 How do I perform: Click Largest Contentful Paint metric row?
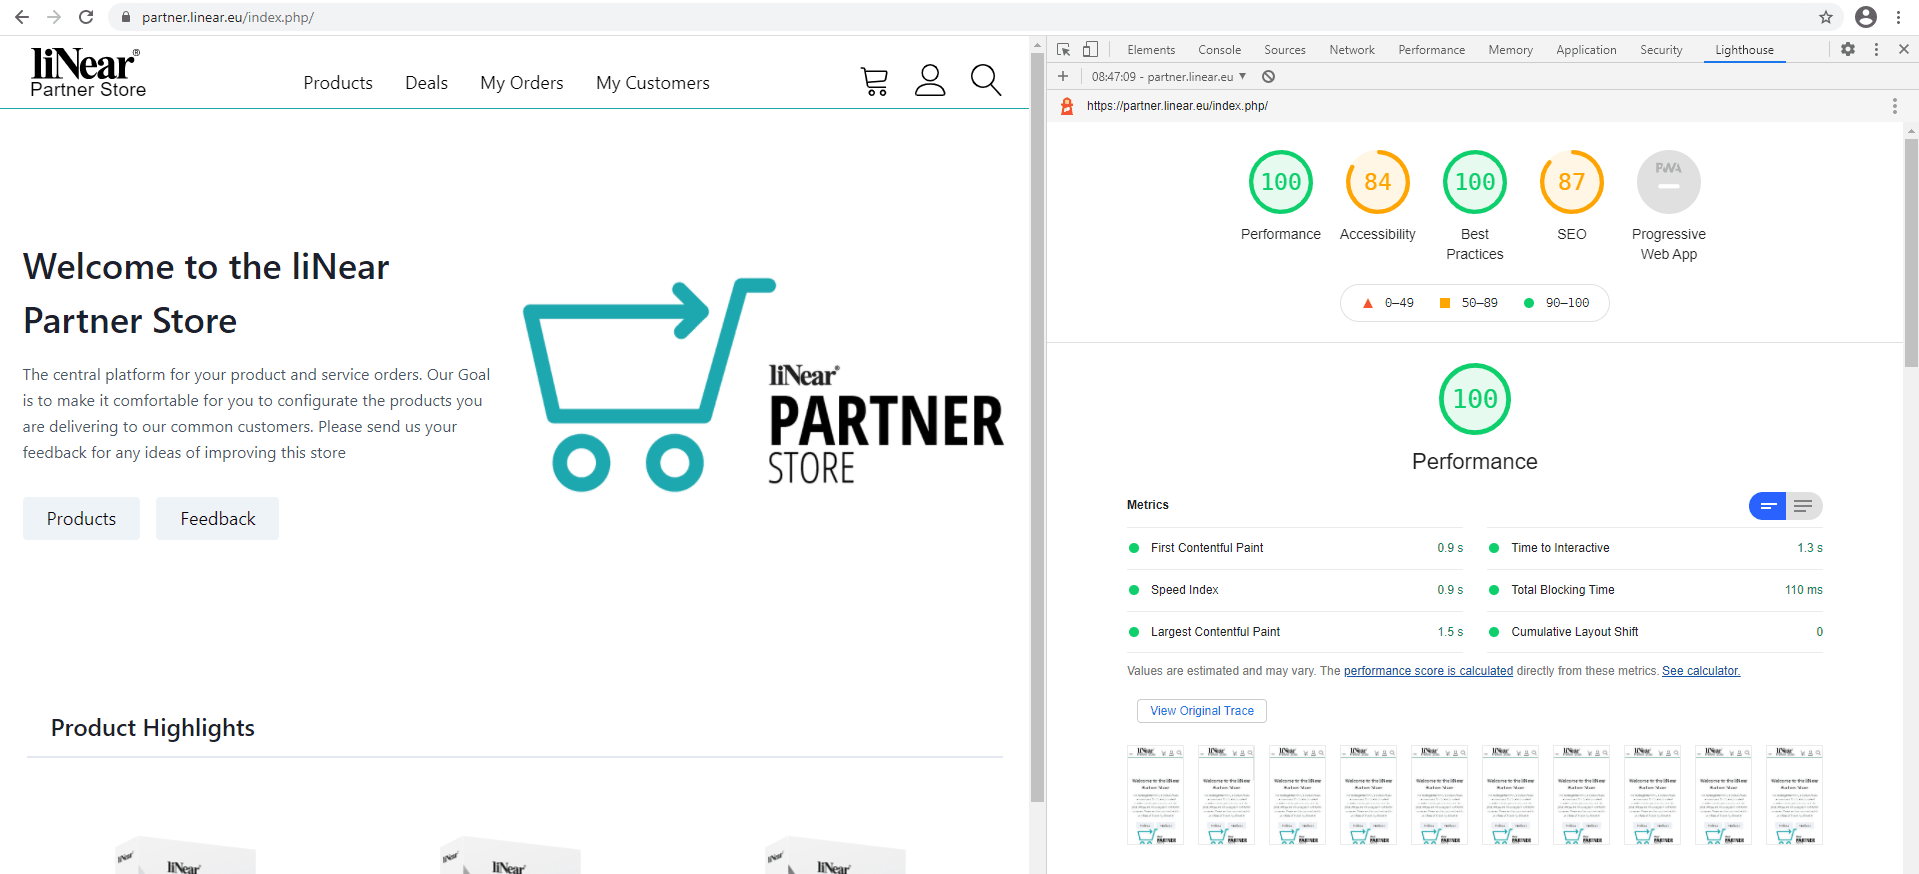tap(1295, 632)
